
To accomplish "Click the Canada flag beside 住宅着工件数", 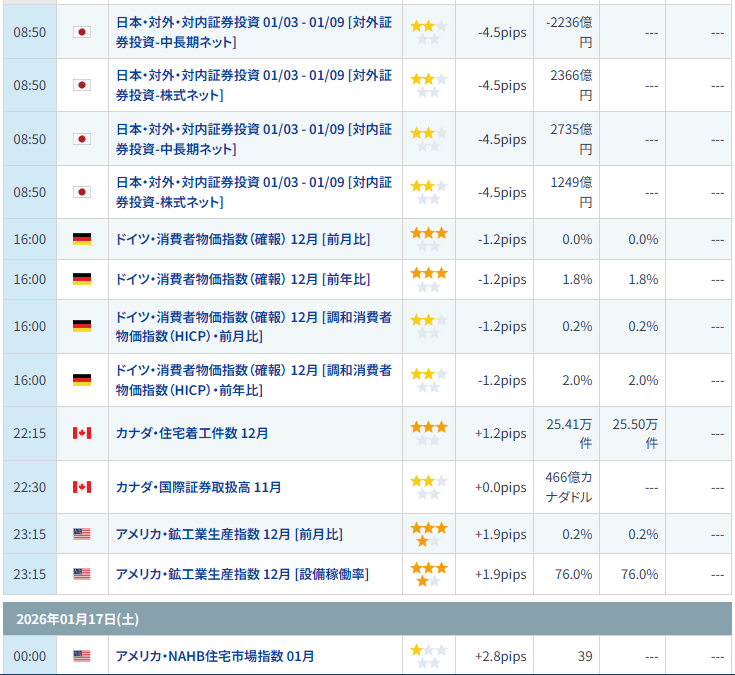I will click(x=82, y=433).
